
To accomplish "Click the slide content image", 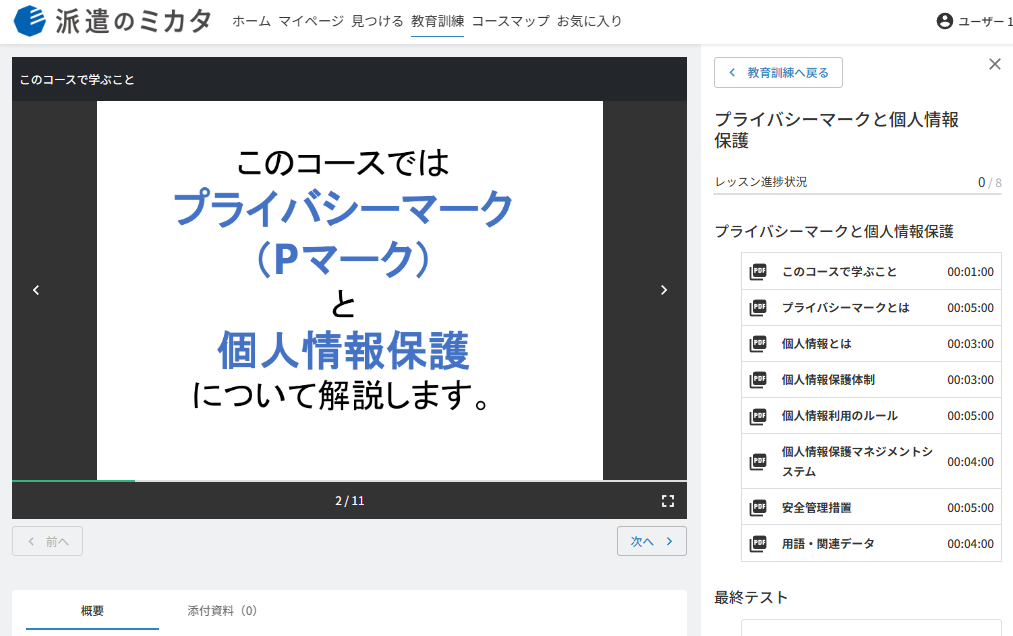I will pos(350,290).
